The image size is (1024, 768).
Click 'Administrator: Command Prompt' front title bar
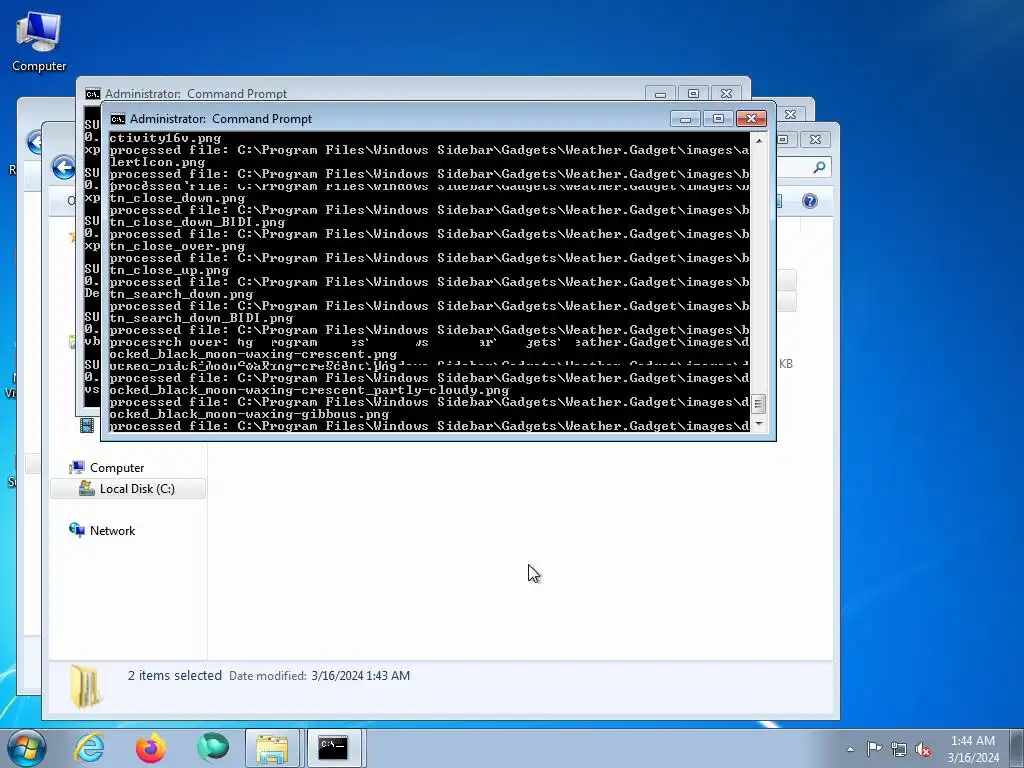click(x=221, y=119)
